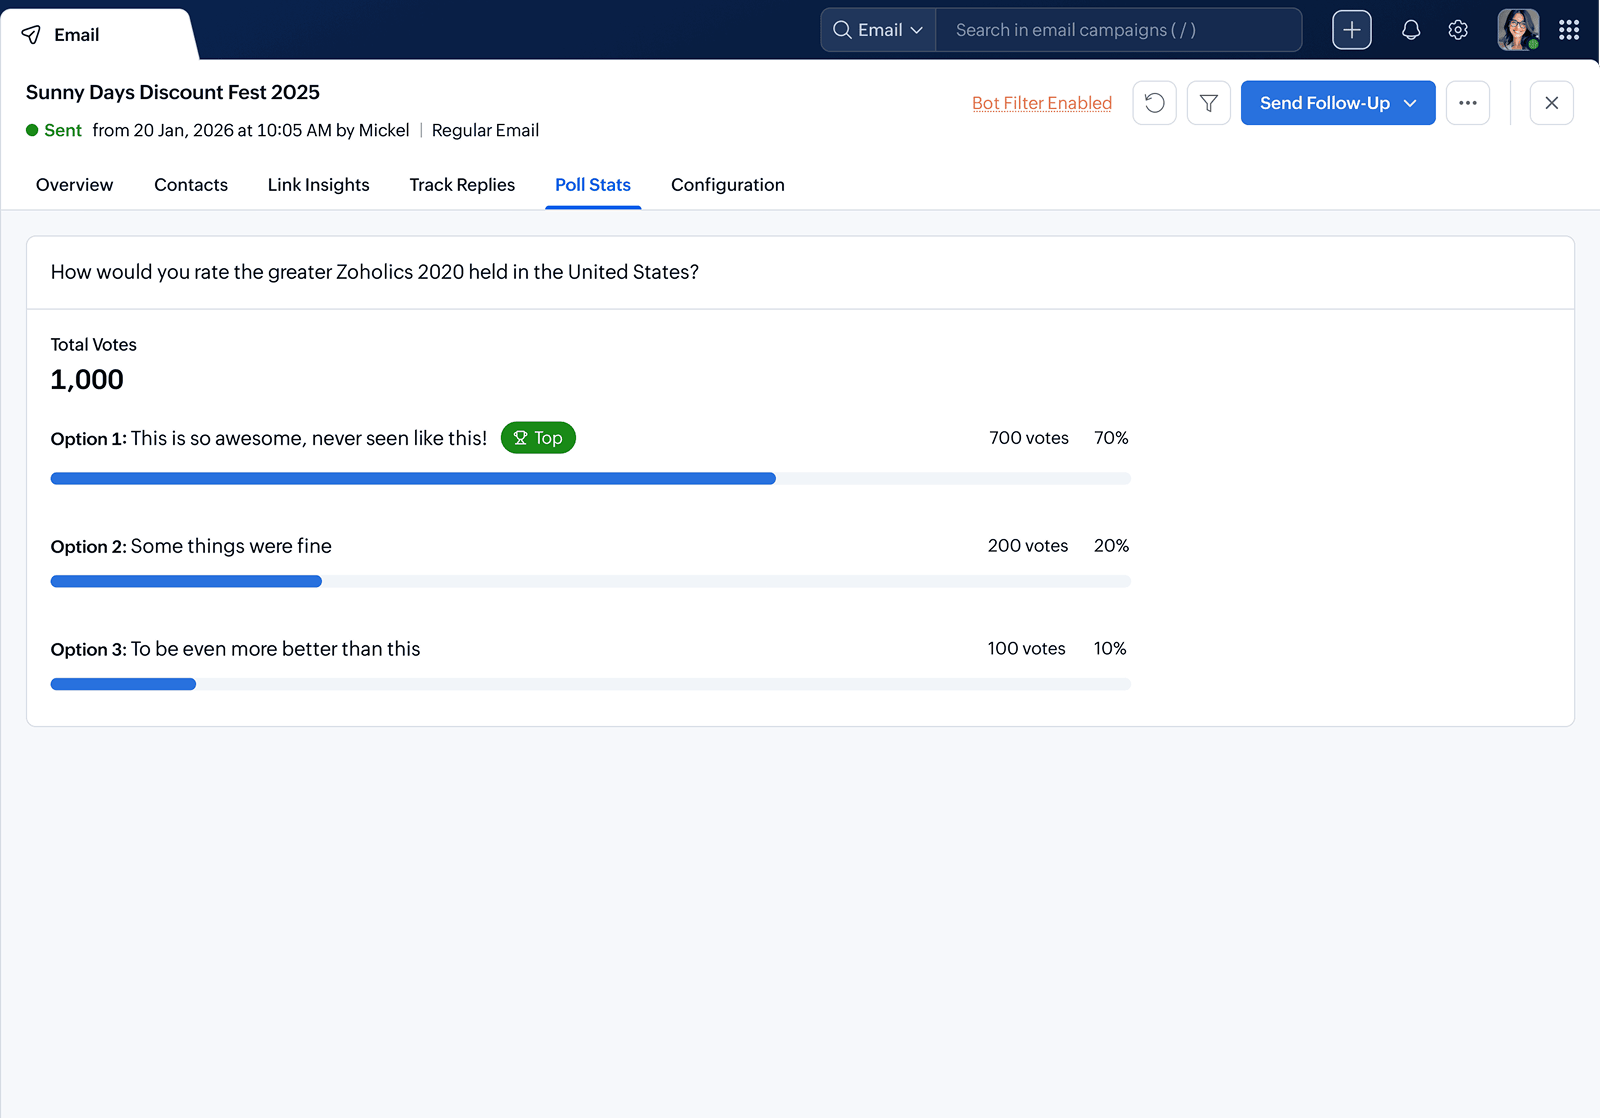1600x1118 pixels.
Task: Switch to the Overview tab
Action: [75, 185]
